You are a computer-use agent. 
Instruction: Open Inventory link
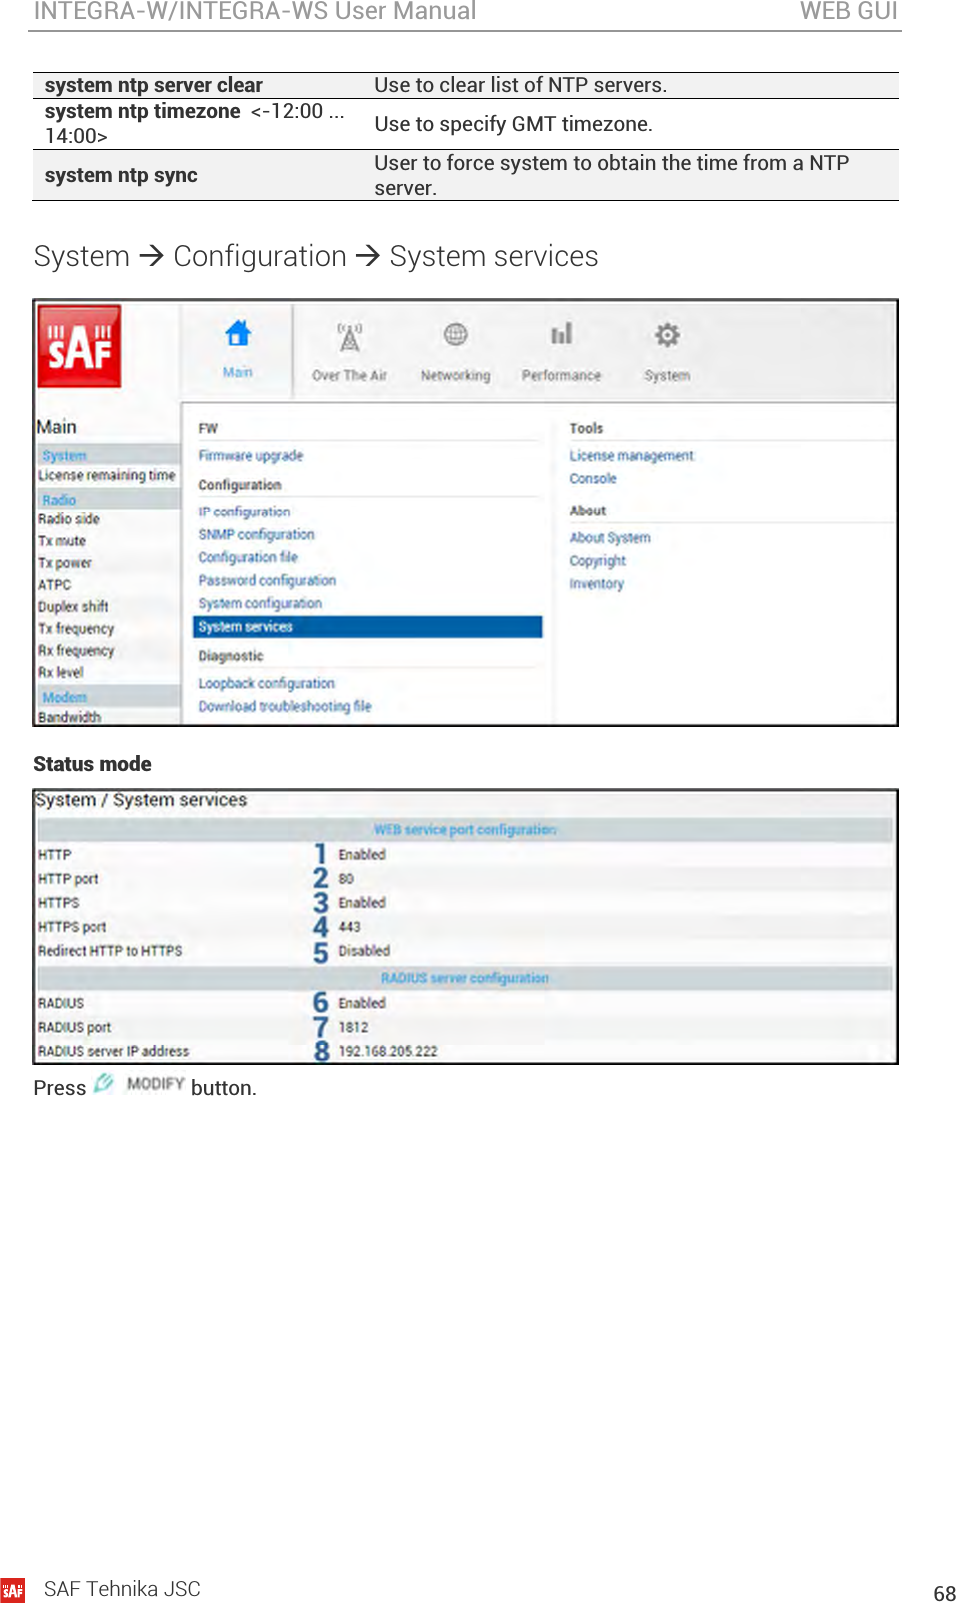pyautogui.click(x=596, y=584)
